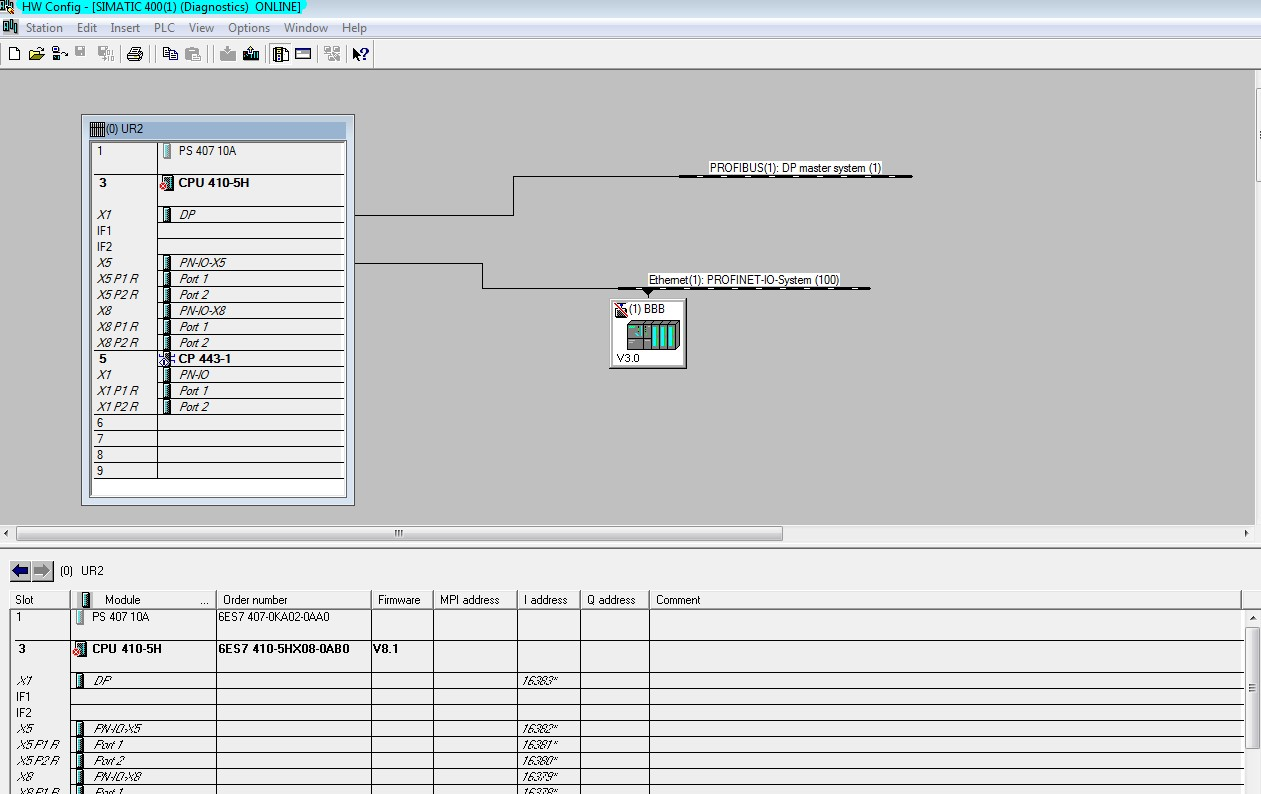Click the Upload to PG icon
The height and width of the screenshot is (794, 1261).
pyautogui.click(x=251, y=54)
